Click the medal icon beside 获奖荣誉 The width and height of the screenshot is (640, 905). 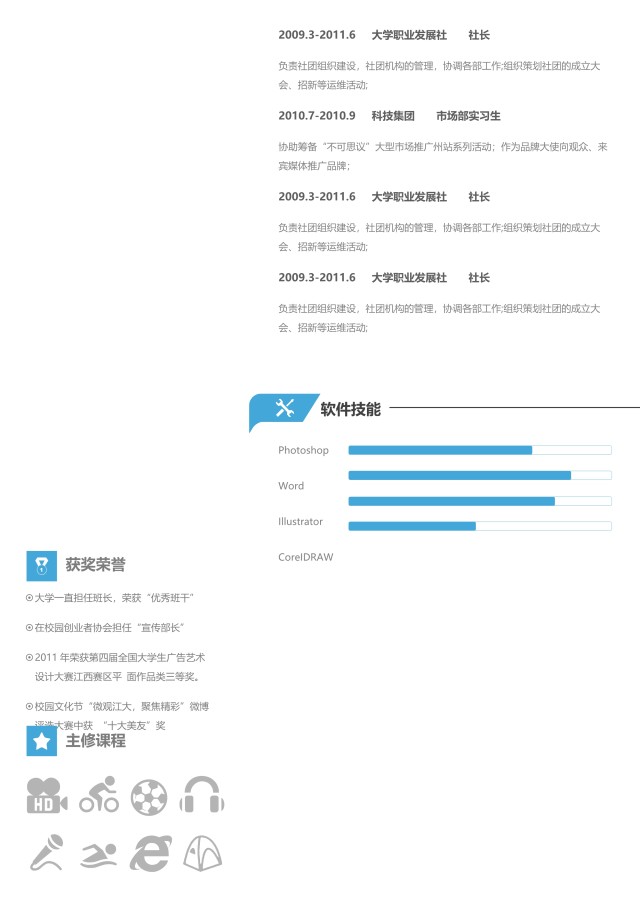[41, 565]
